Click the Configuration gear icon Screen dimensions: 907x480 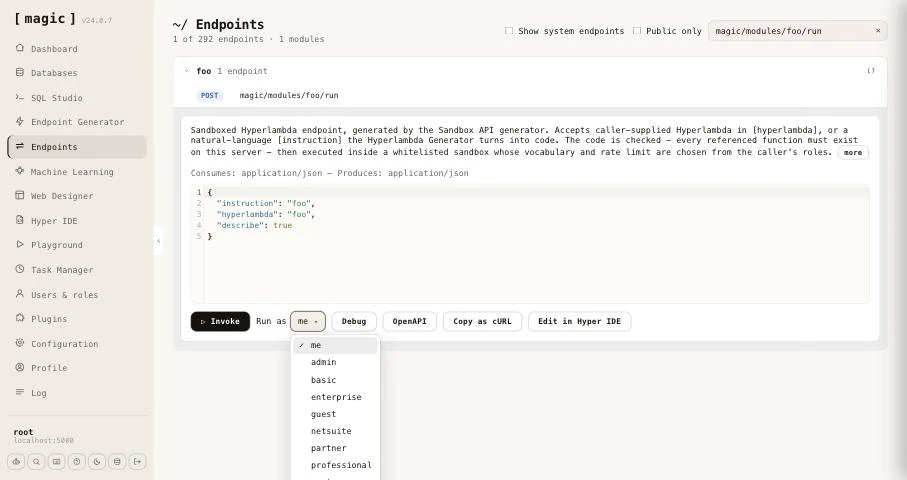(20, 343)
